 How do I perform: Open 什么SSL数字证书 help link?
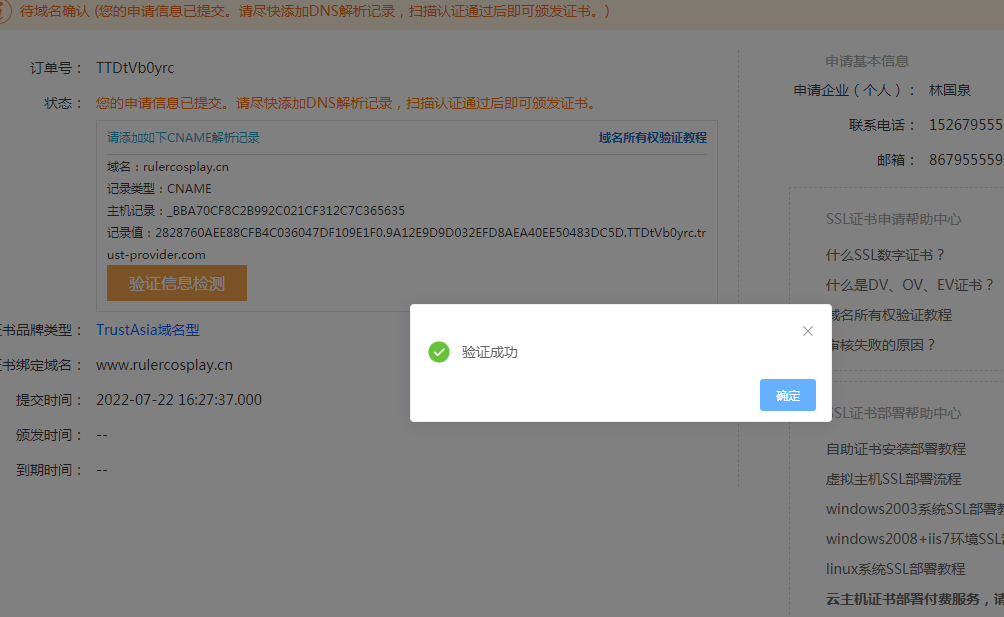[x=886, y=255]
